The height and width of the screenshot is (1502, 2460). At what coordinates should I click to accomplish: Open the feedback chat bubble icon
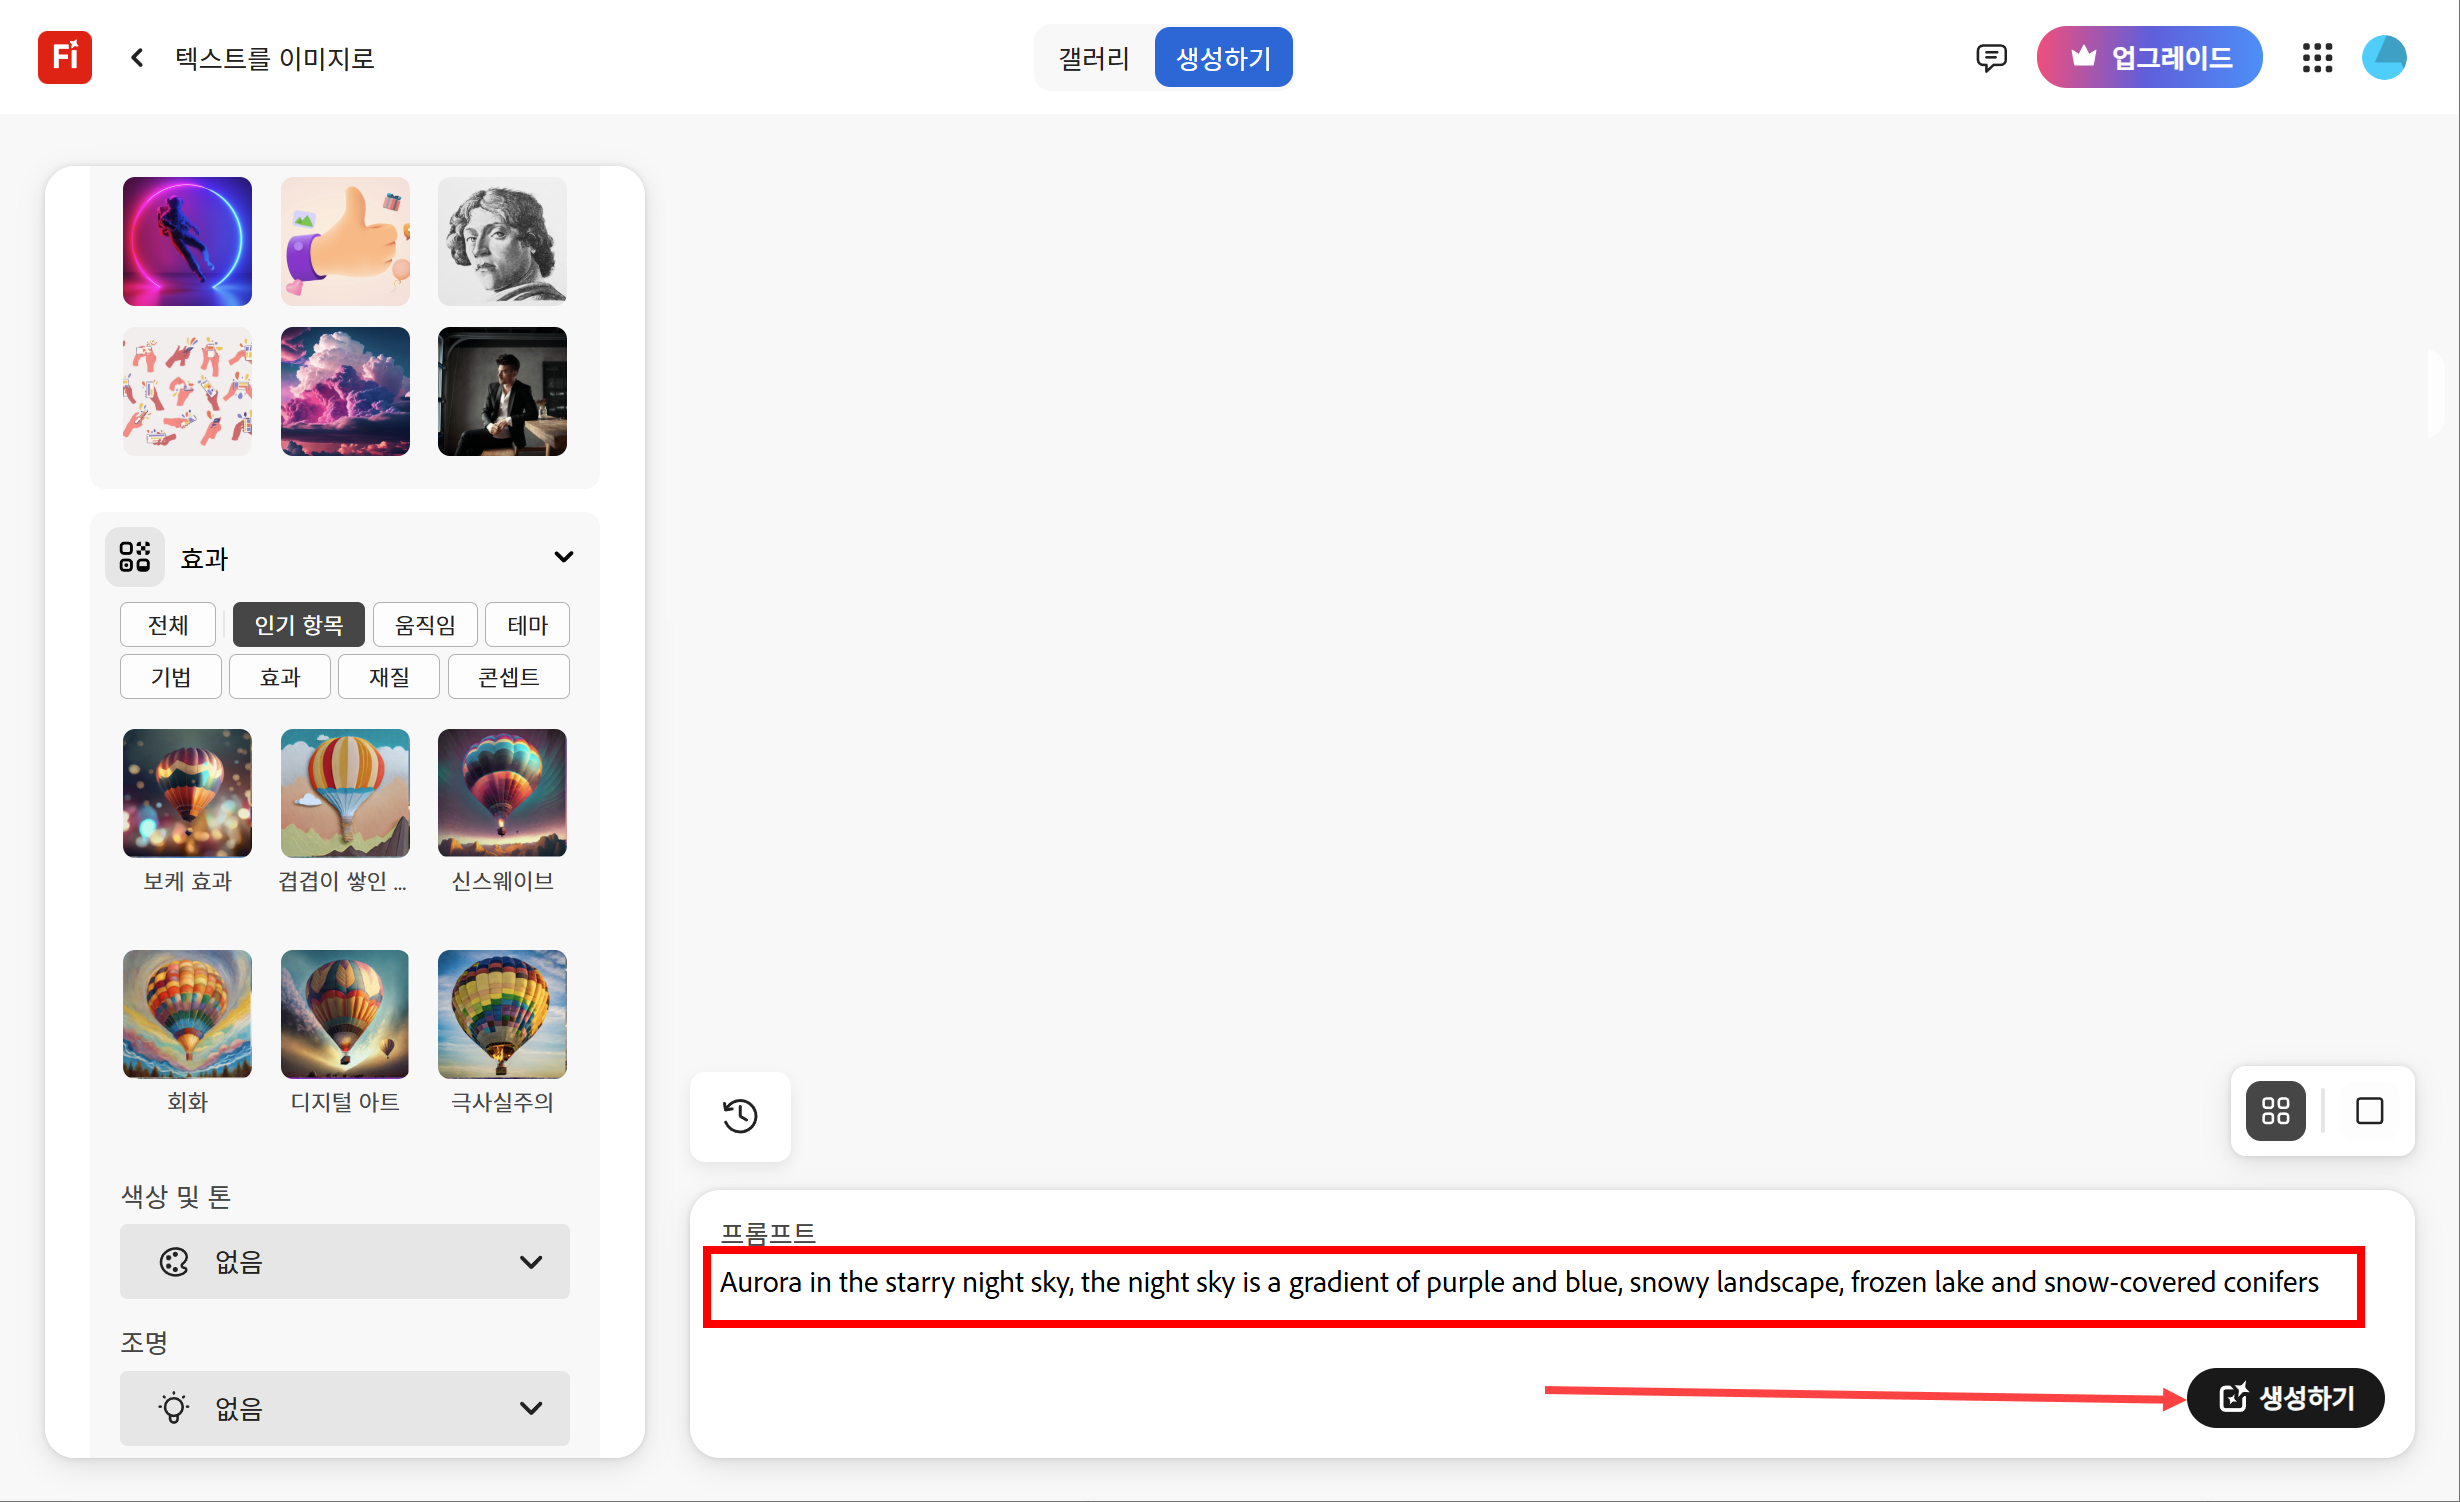pyautogui.click(x=1990, y=58)
